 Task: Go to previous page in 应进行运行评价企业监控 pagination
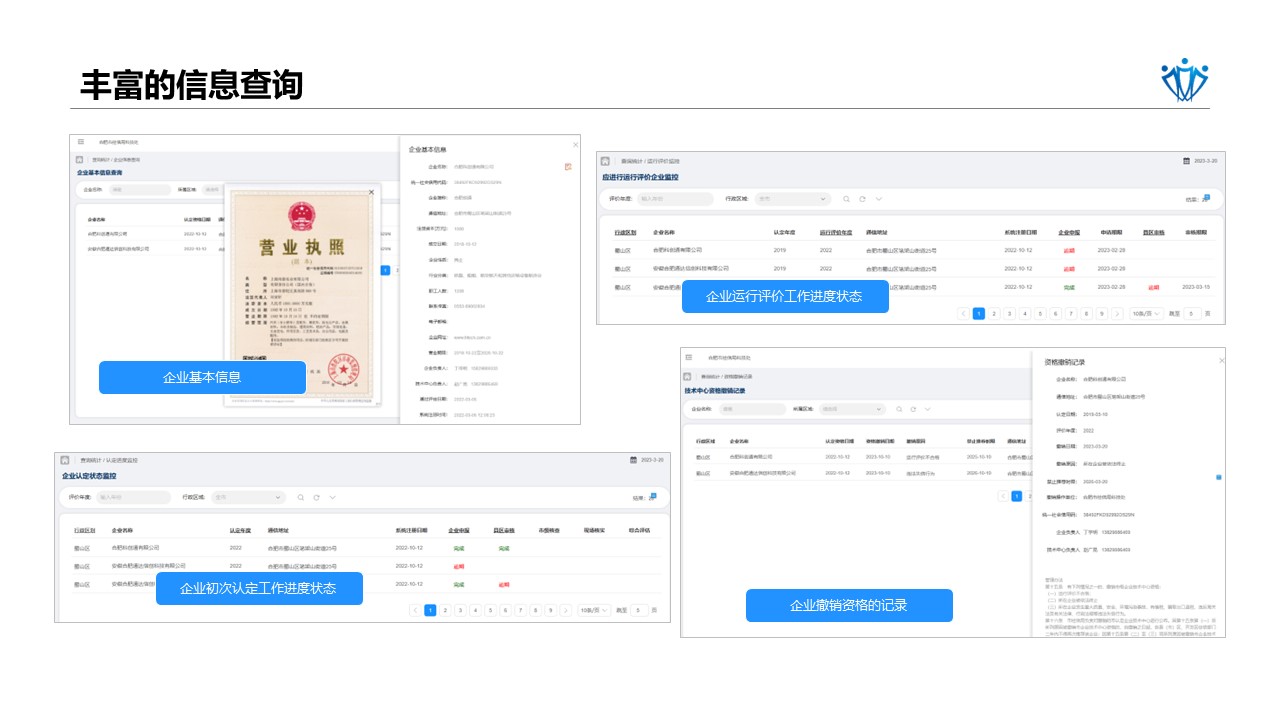click(x=964, y=313)
